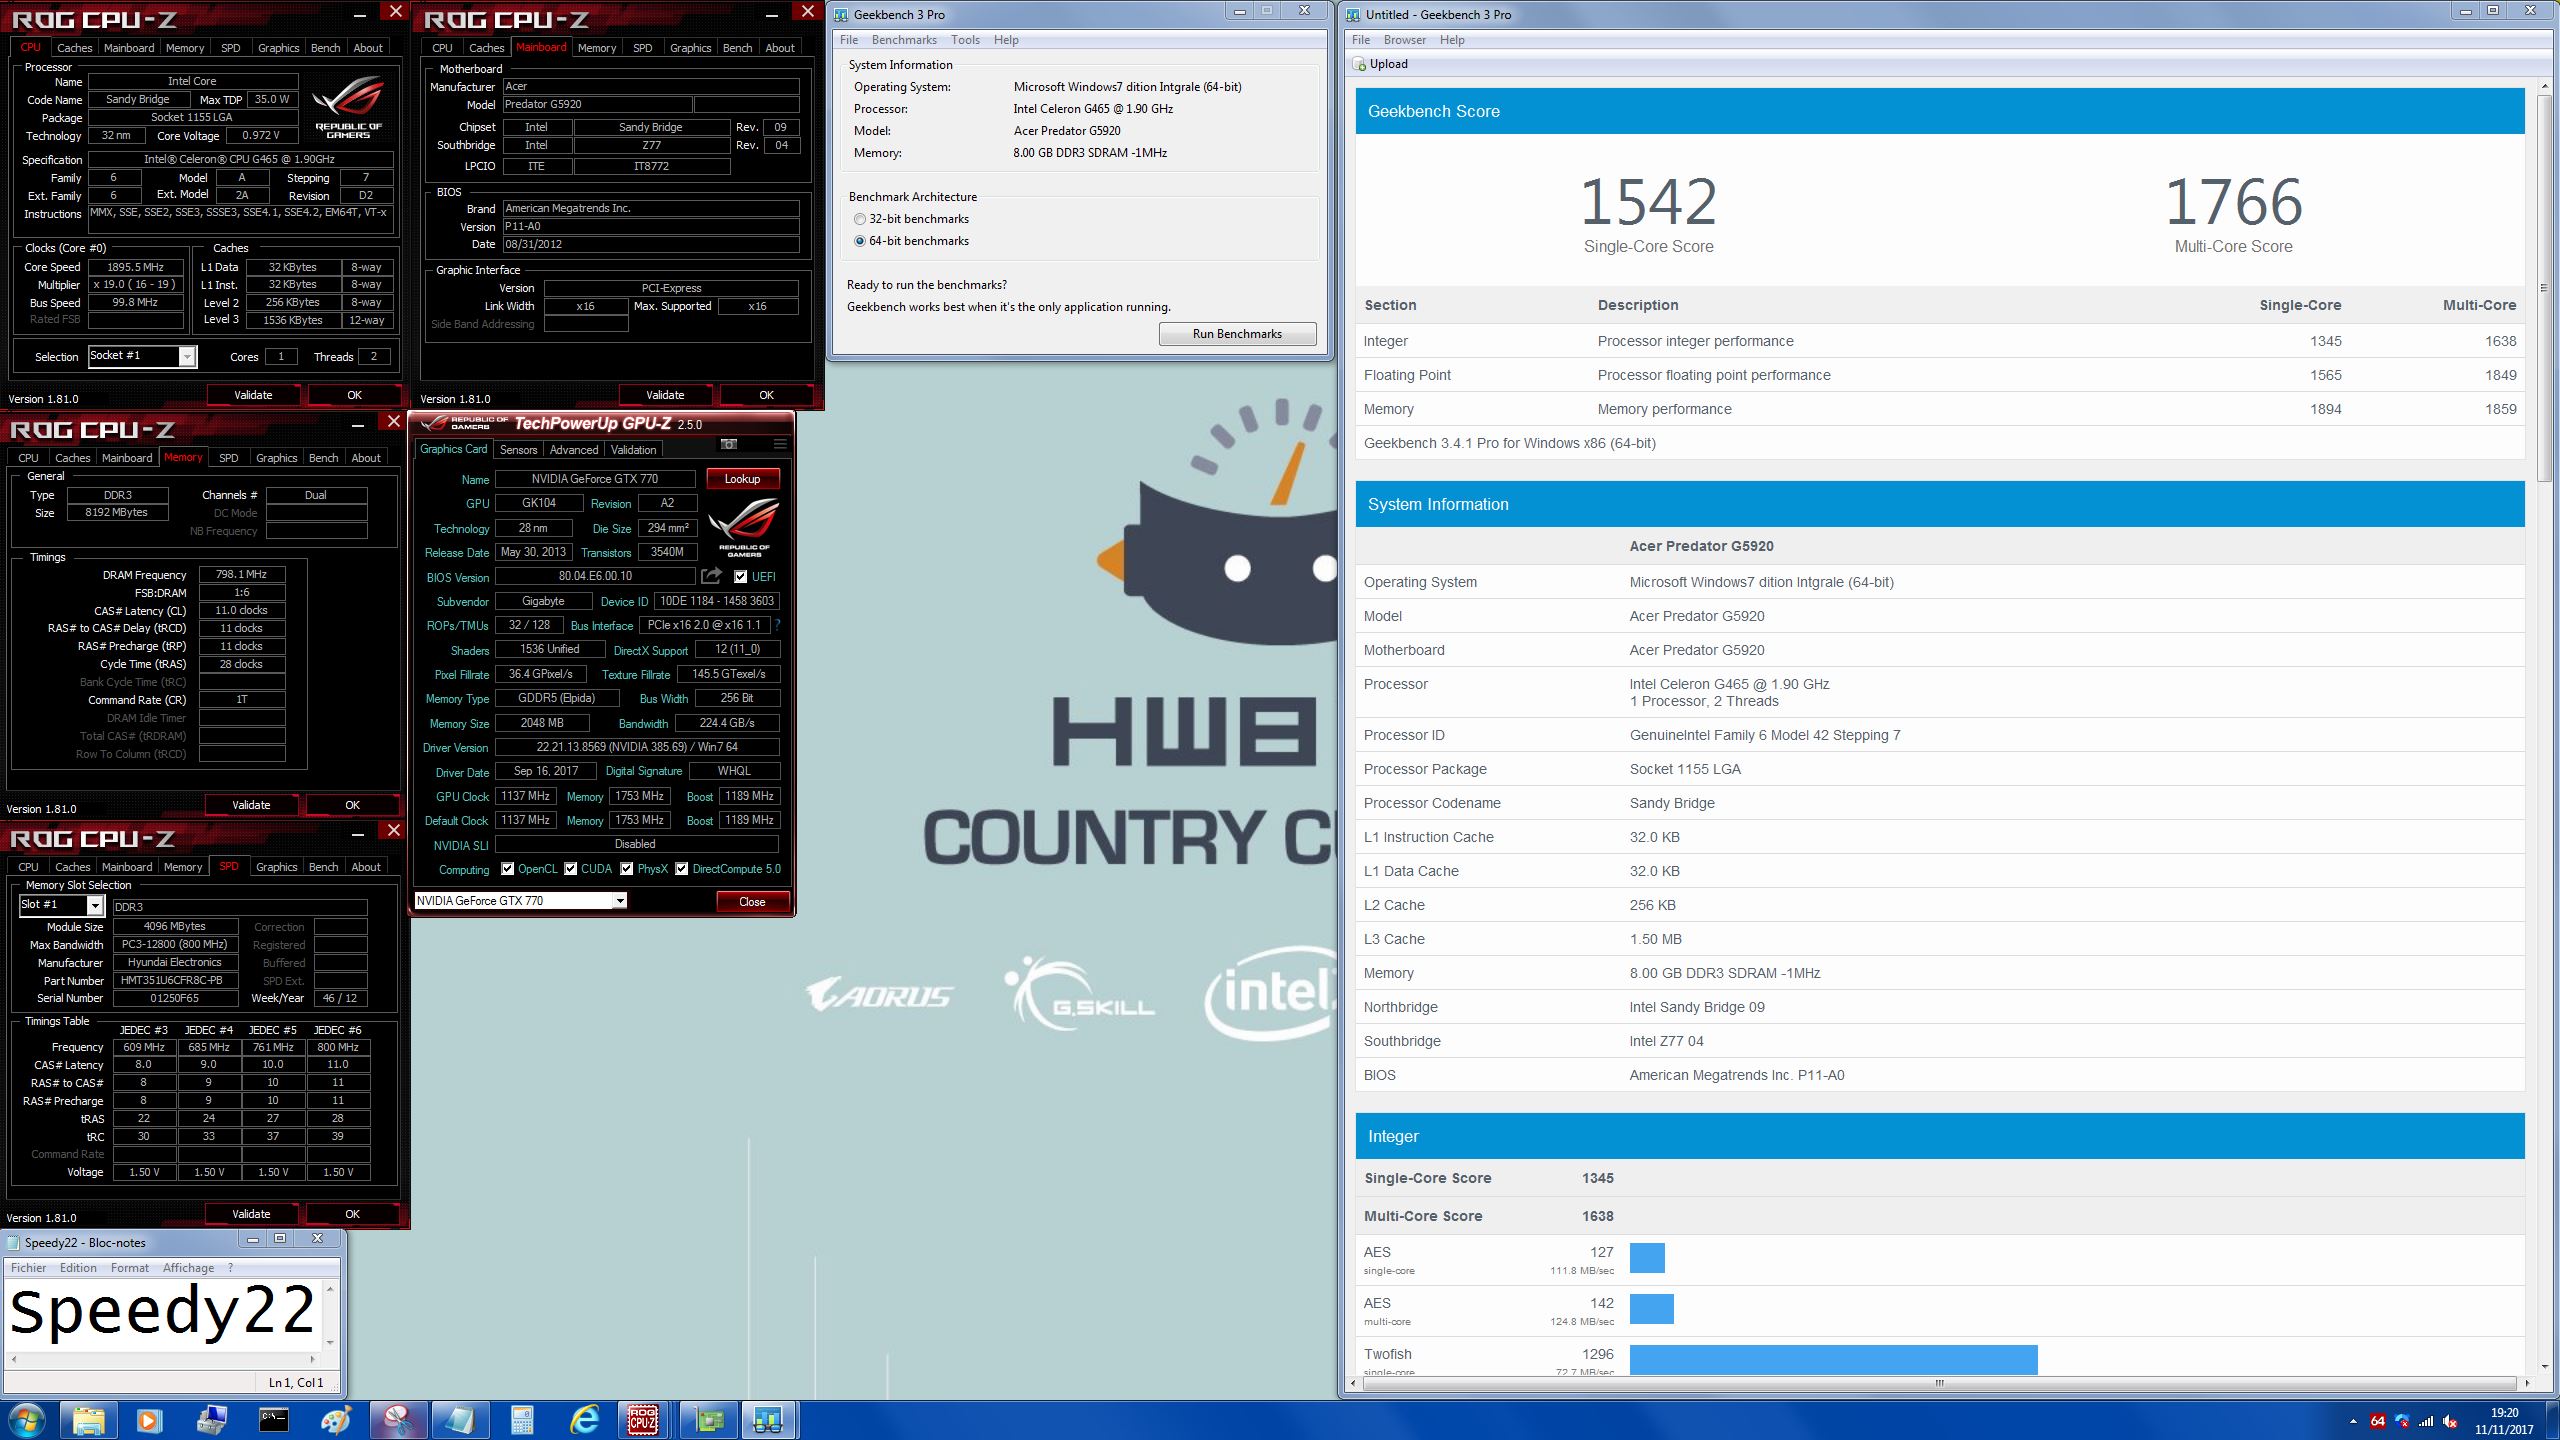The height and width of the screenshot is (1440, 2560).
Task: Click the Floating Point row in results
Action: (1940, 375)
